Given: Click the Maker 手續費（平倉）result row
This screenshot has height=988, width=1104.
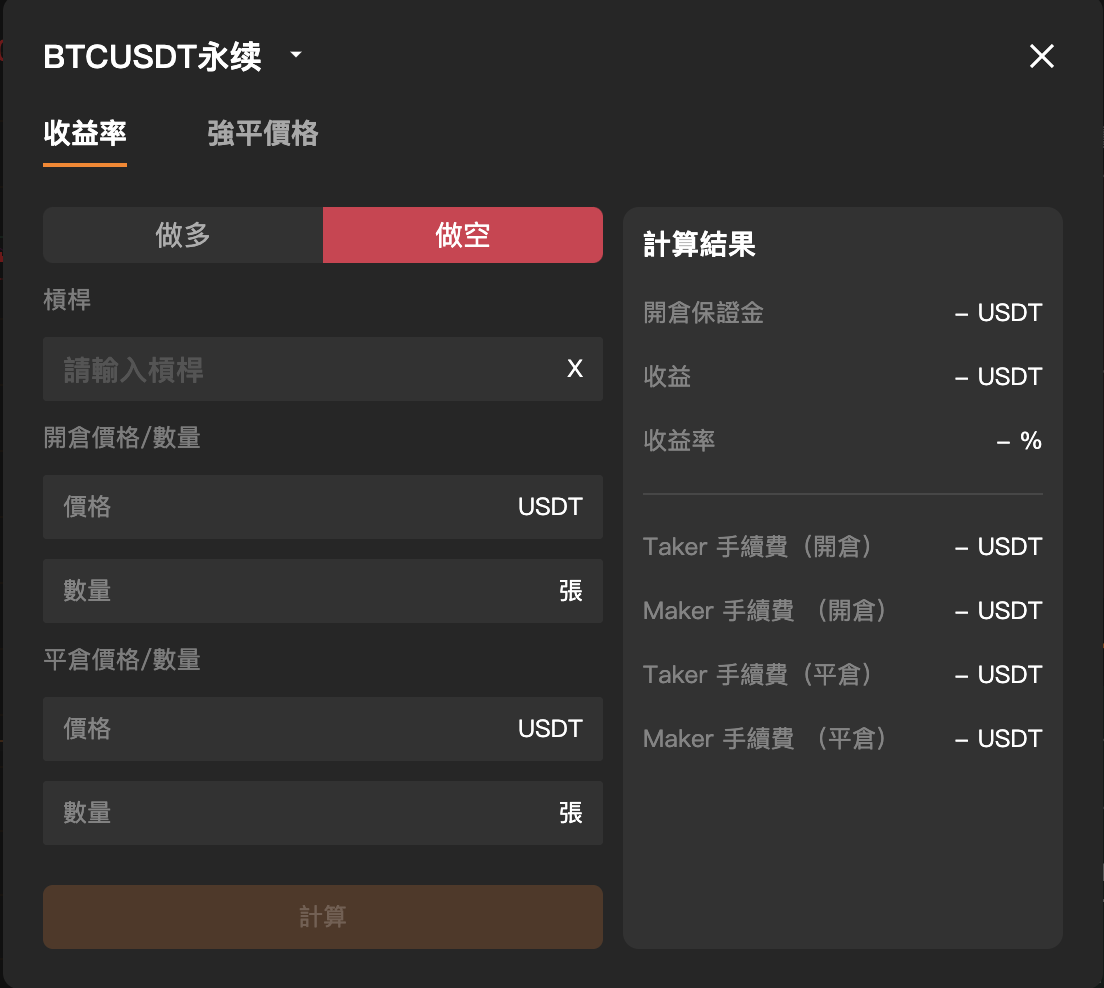Looking at the screenshot, I should 843,739.
